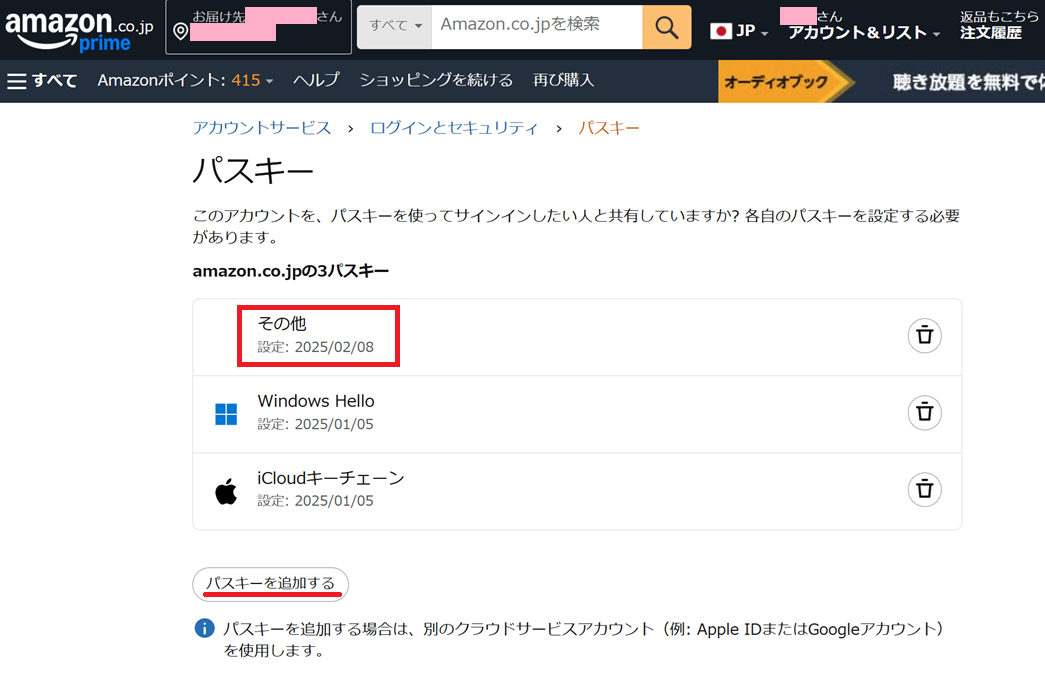The height and width of the screenshot is (676, 1045).
Task: Click the お届け先 delivery address box
Action: click(259, 27)
